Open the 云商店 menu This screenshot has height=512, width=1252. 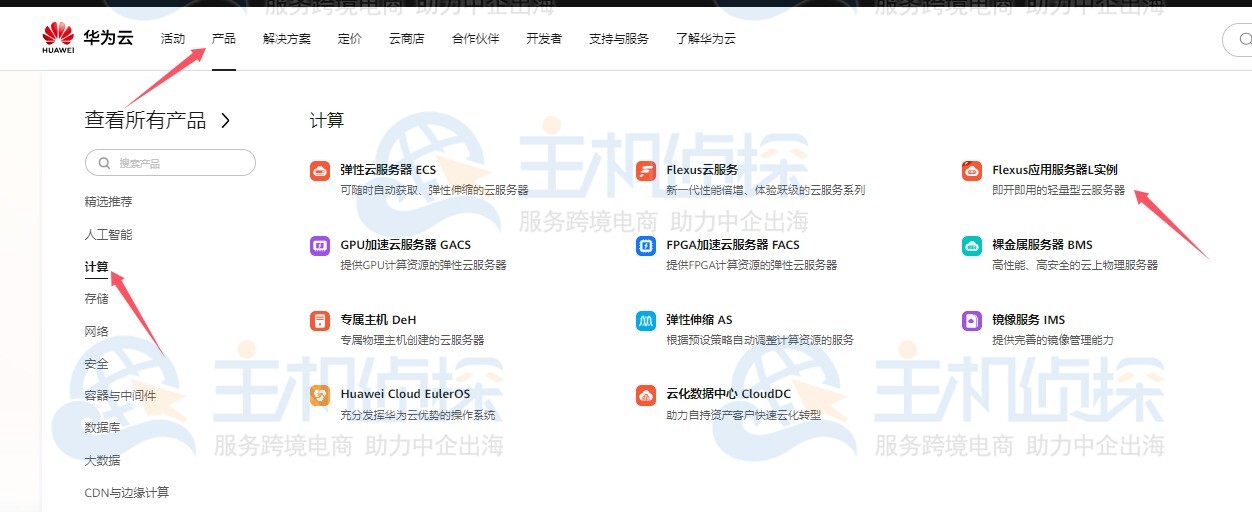point(407,39)
